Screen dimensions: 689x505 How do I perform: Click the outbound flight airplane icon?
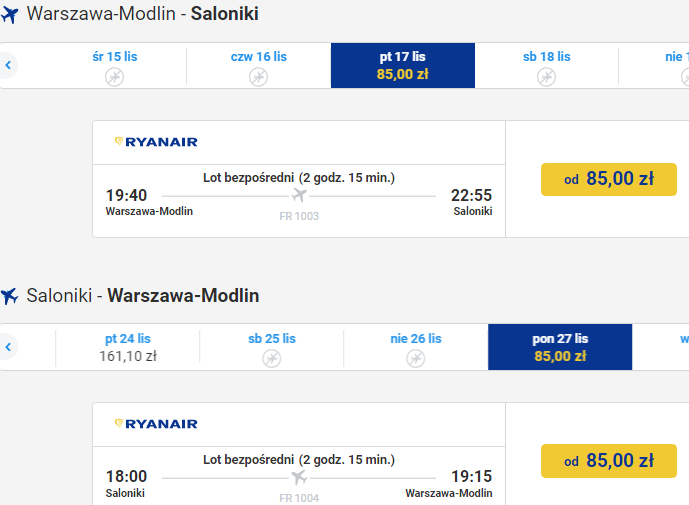coord(10,15)
